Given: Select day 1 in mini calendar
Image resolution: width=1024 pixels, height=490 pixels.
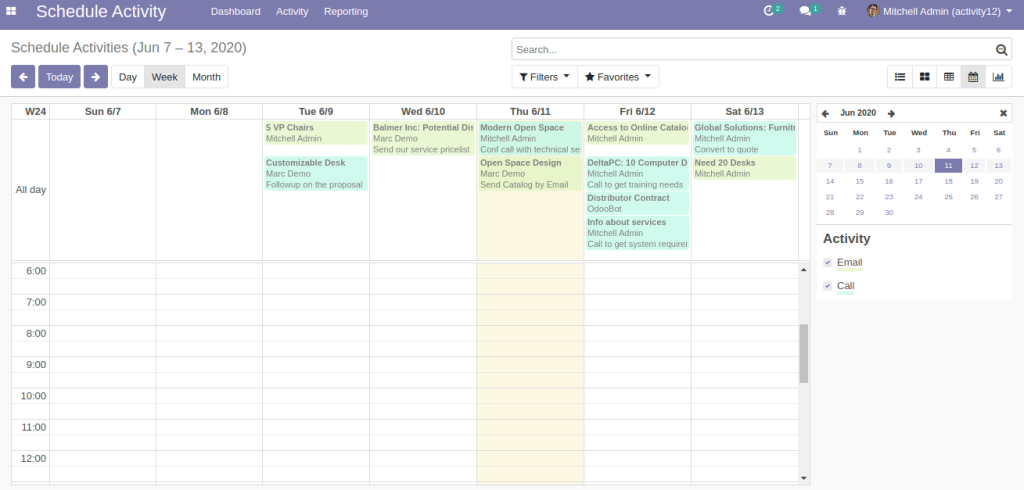Looking at the screenshot, I should (x=860, y=150).
